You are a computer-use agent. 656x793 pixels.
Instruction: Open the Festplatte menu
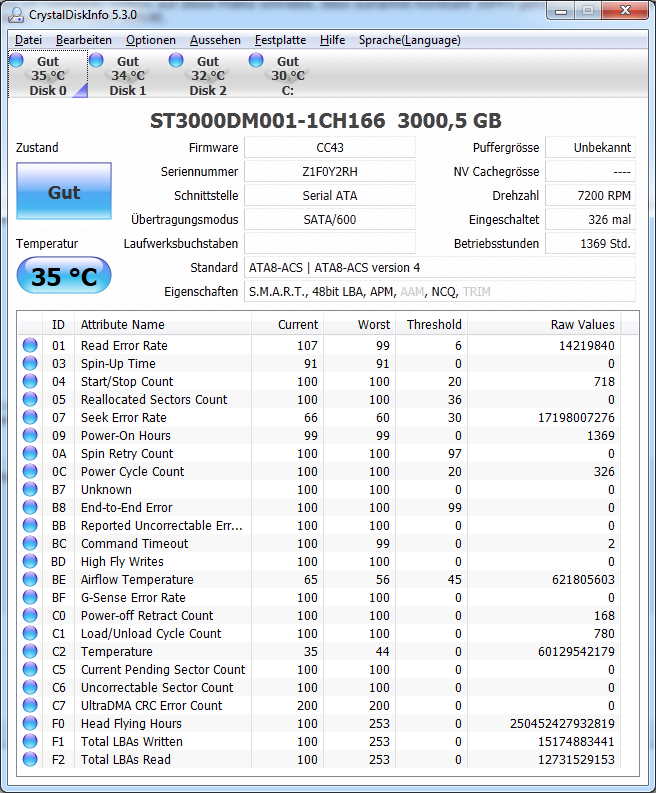click(x=280, y=40)
